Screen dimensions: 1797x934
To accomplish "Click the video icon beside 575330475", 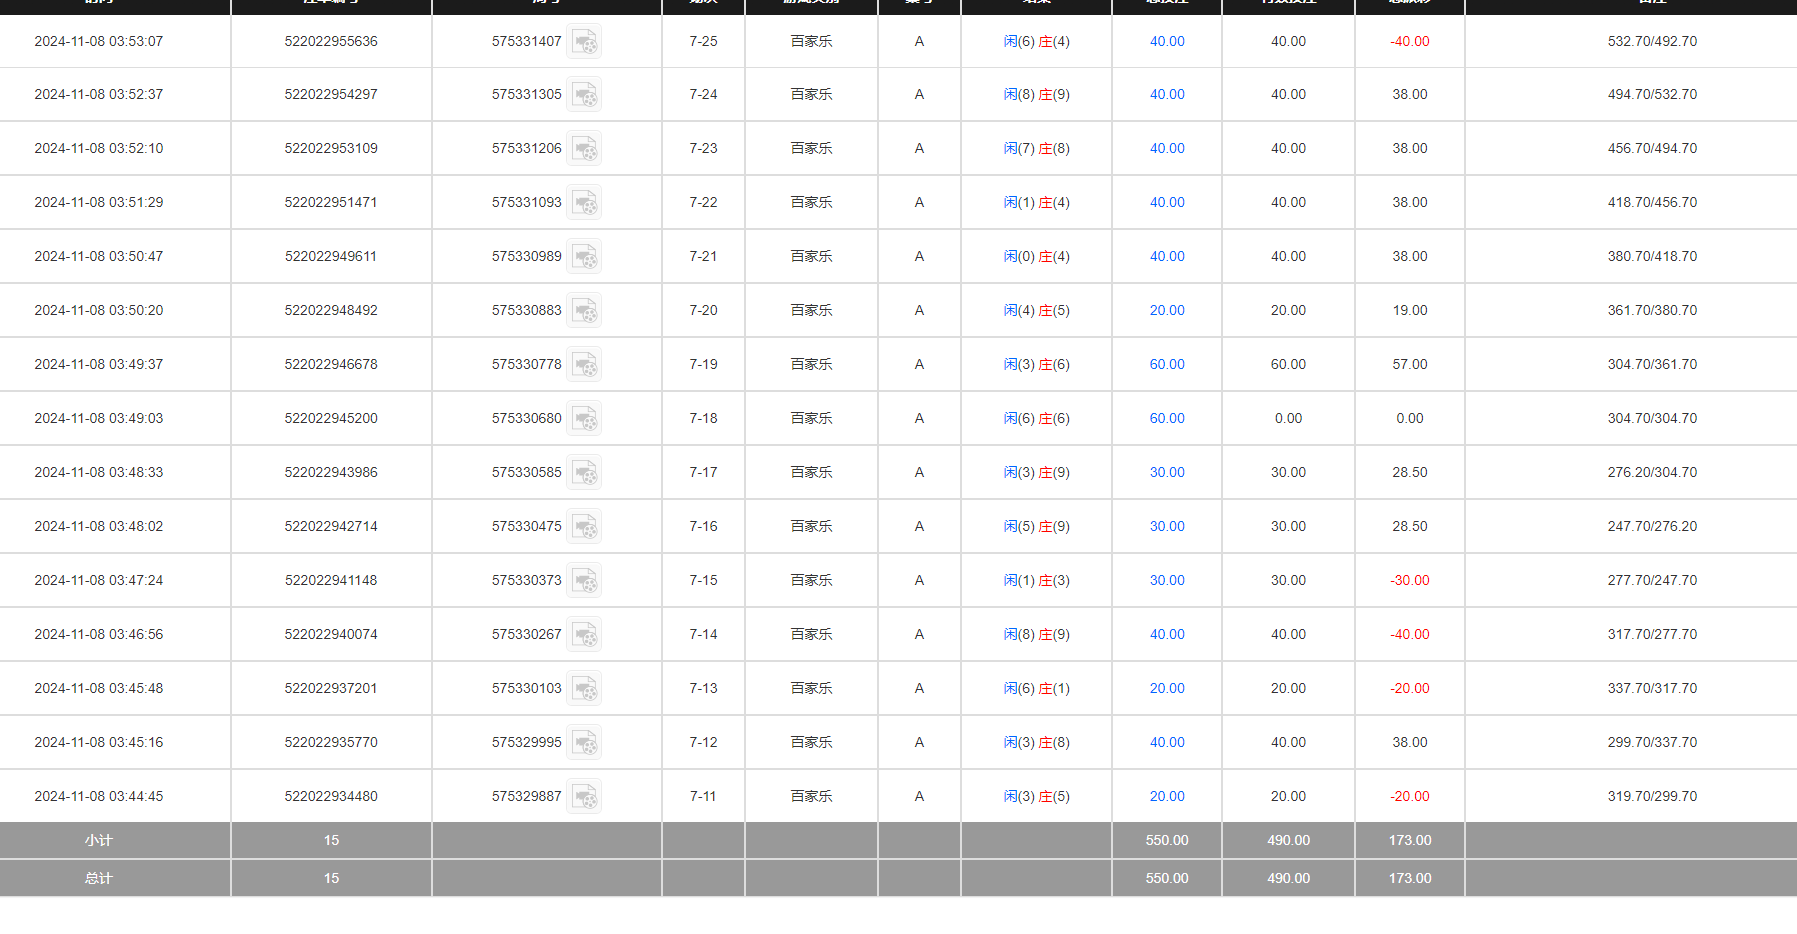I will [x=584, y=527].
